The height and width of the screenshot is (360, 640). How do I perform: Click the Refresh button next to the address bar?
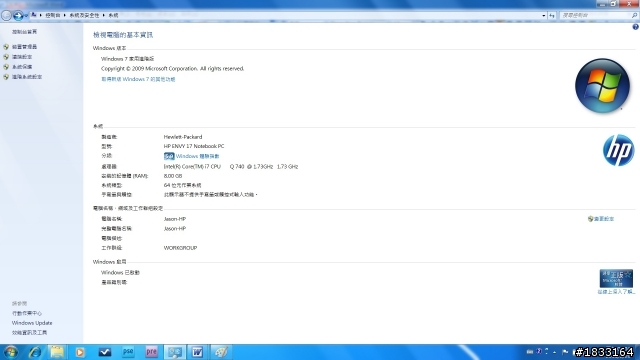[552, 16]
